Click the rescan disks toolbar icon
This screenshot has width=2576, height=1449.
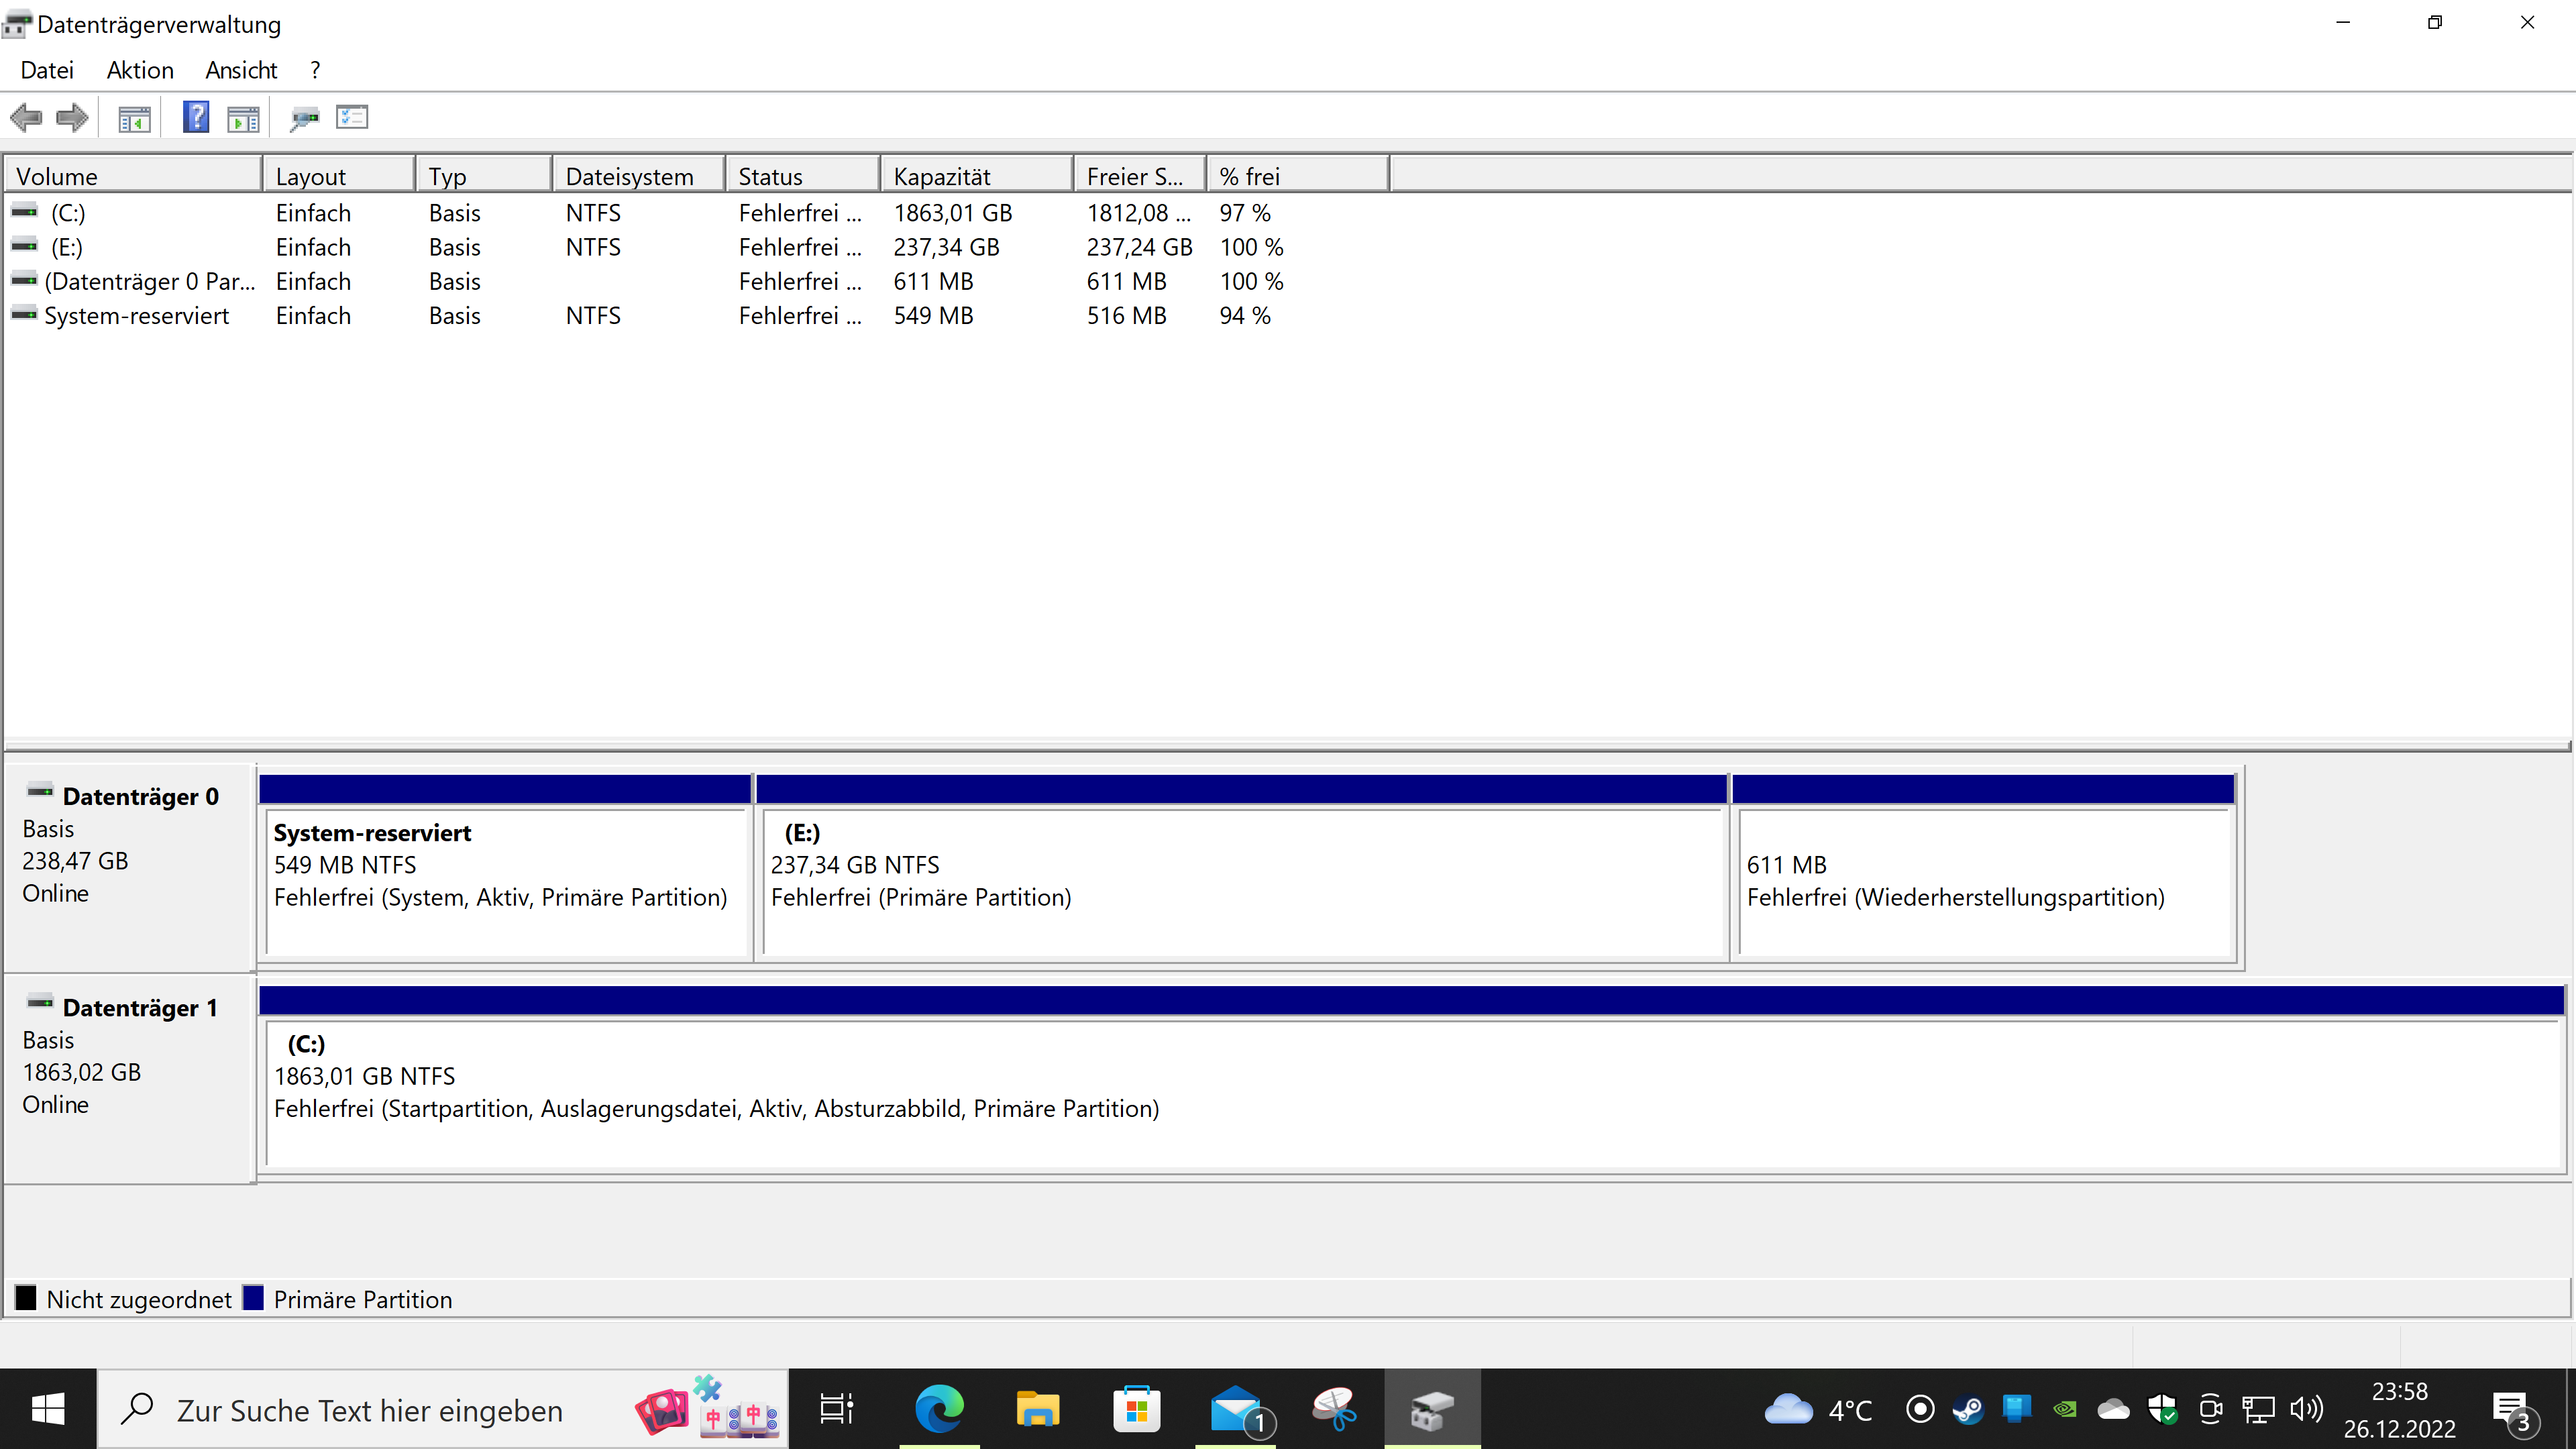point(304,119)
